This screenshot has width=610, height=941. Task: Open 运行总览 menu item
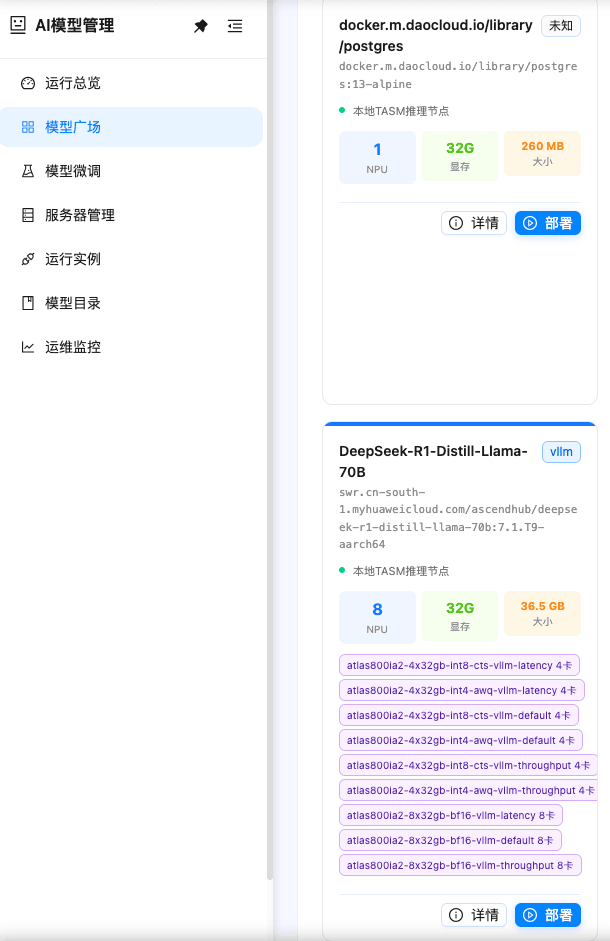[x=131, y=83]
